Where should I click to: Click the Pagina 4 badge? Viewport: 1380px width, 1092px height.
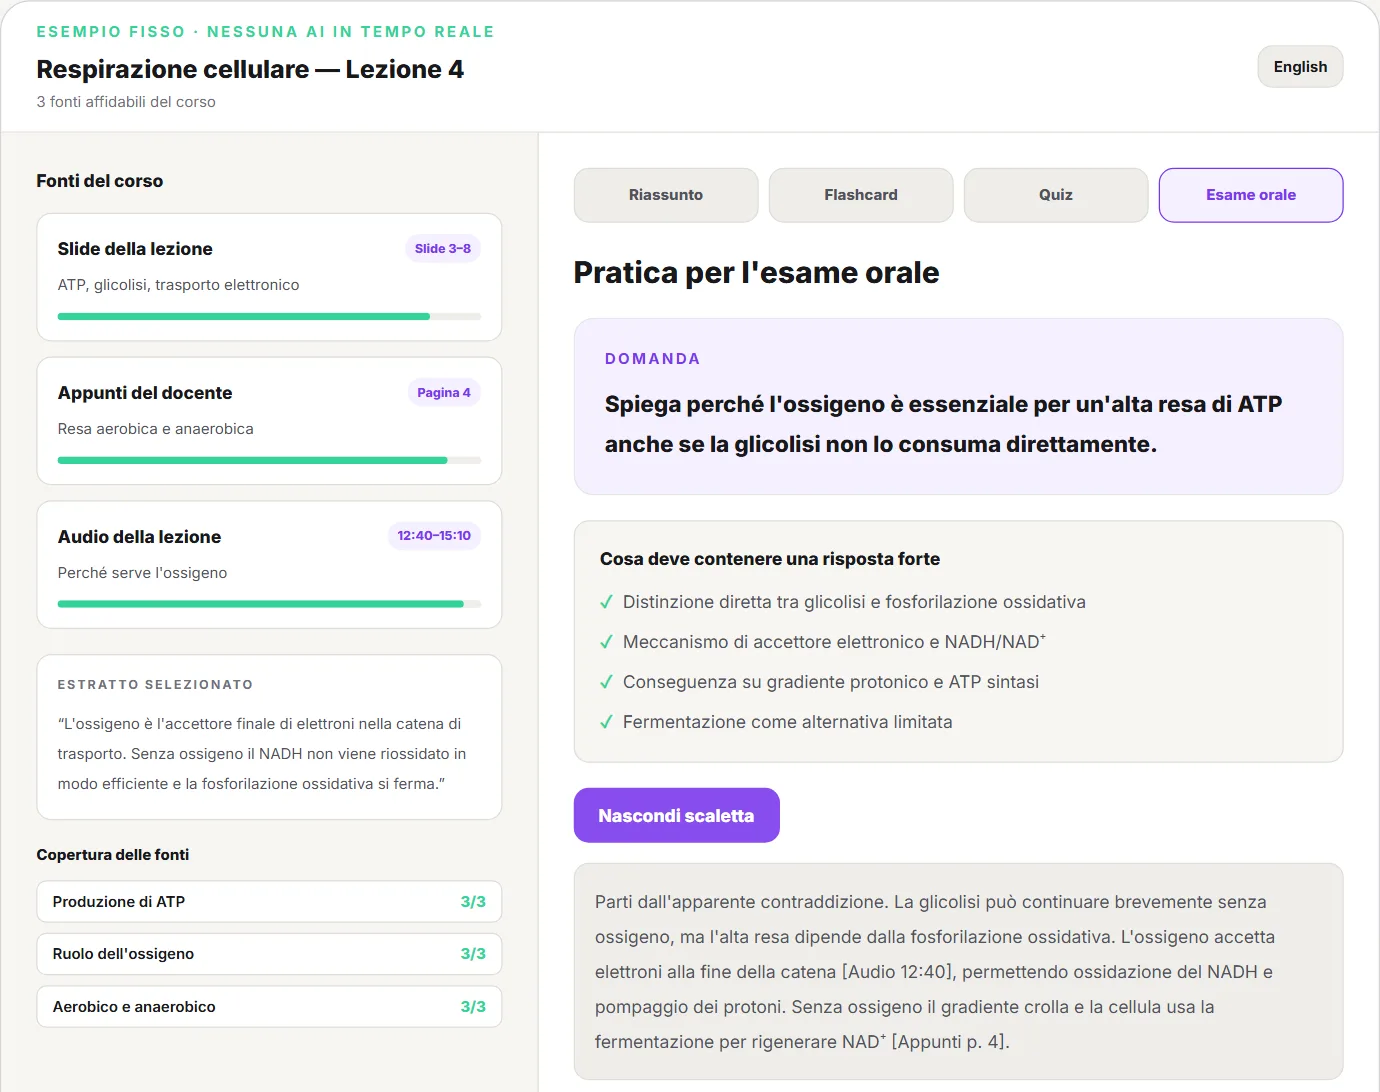(x=444, y=393)
